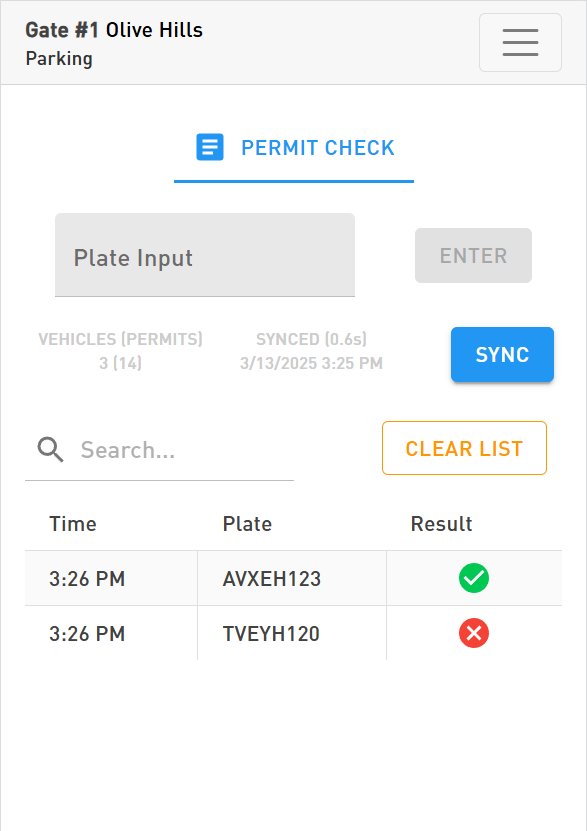Click the Plate column header
The image size is (587, 831).
tap(247, 524)
